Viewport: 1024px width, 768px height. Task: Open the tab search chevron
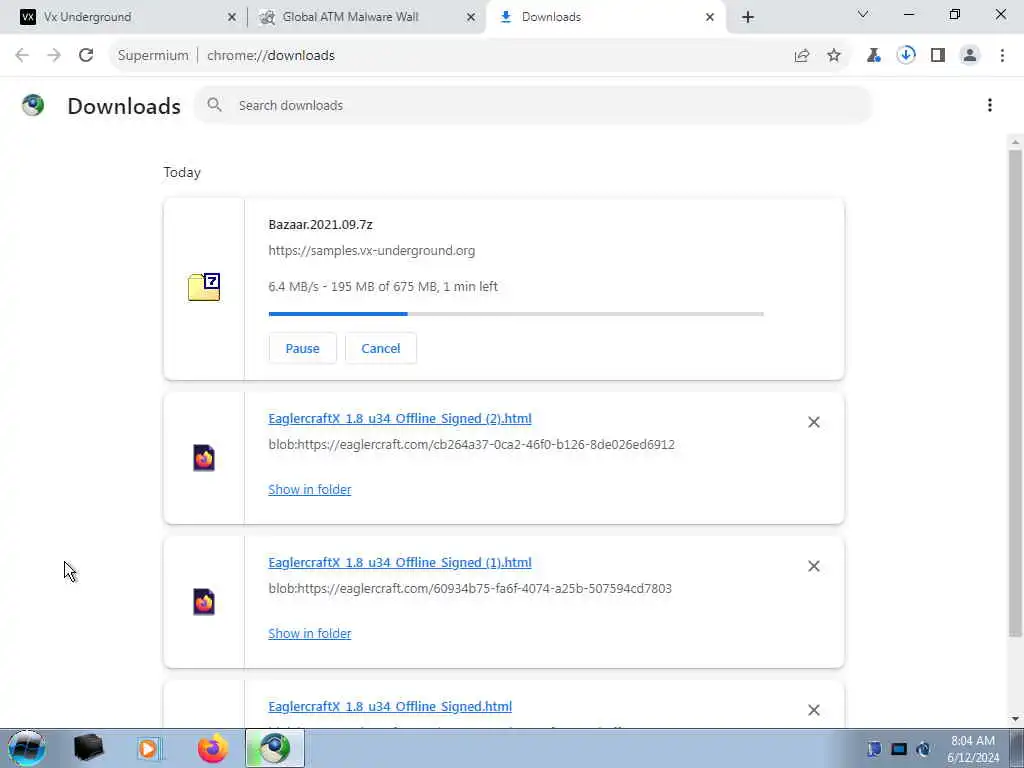click(863, 14)
